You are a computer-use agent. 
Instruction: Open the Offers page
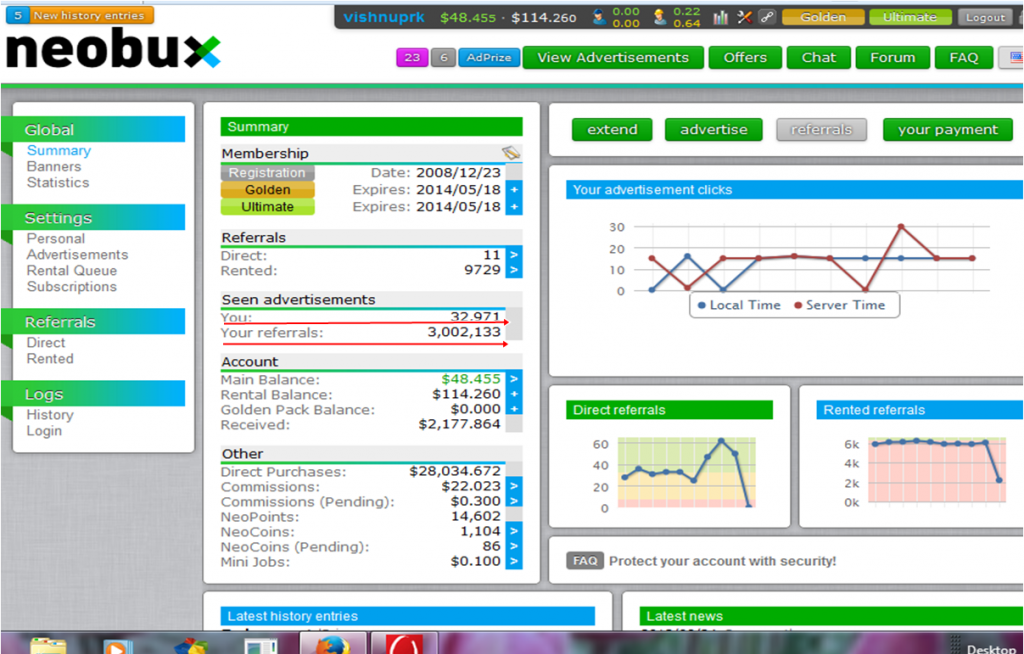point(745,57)
